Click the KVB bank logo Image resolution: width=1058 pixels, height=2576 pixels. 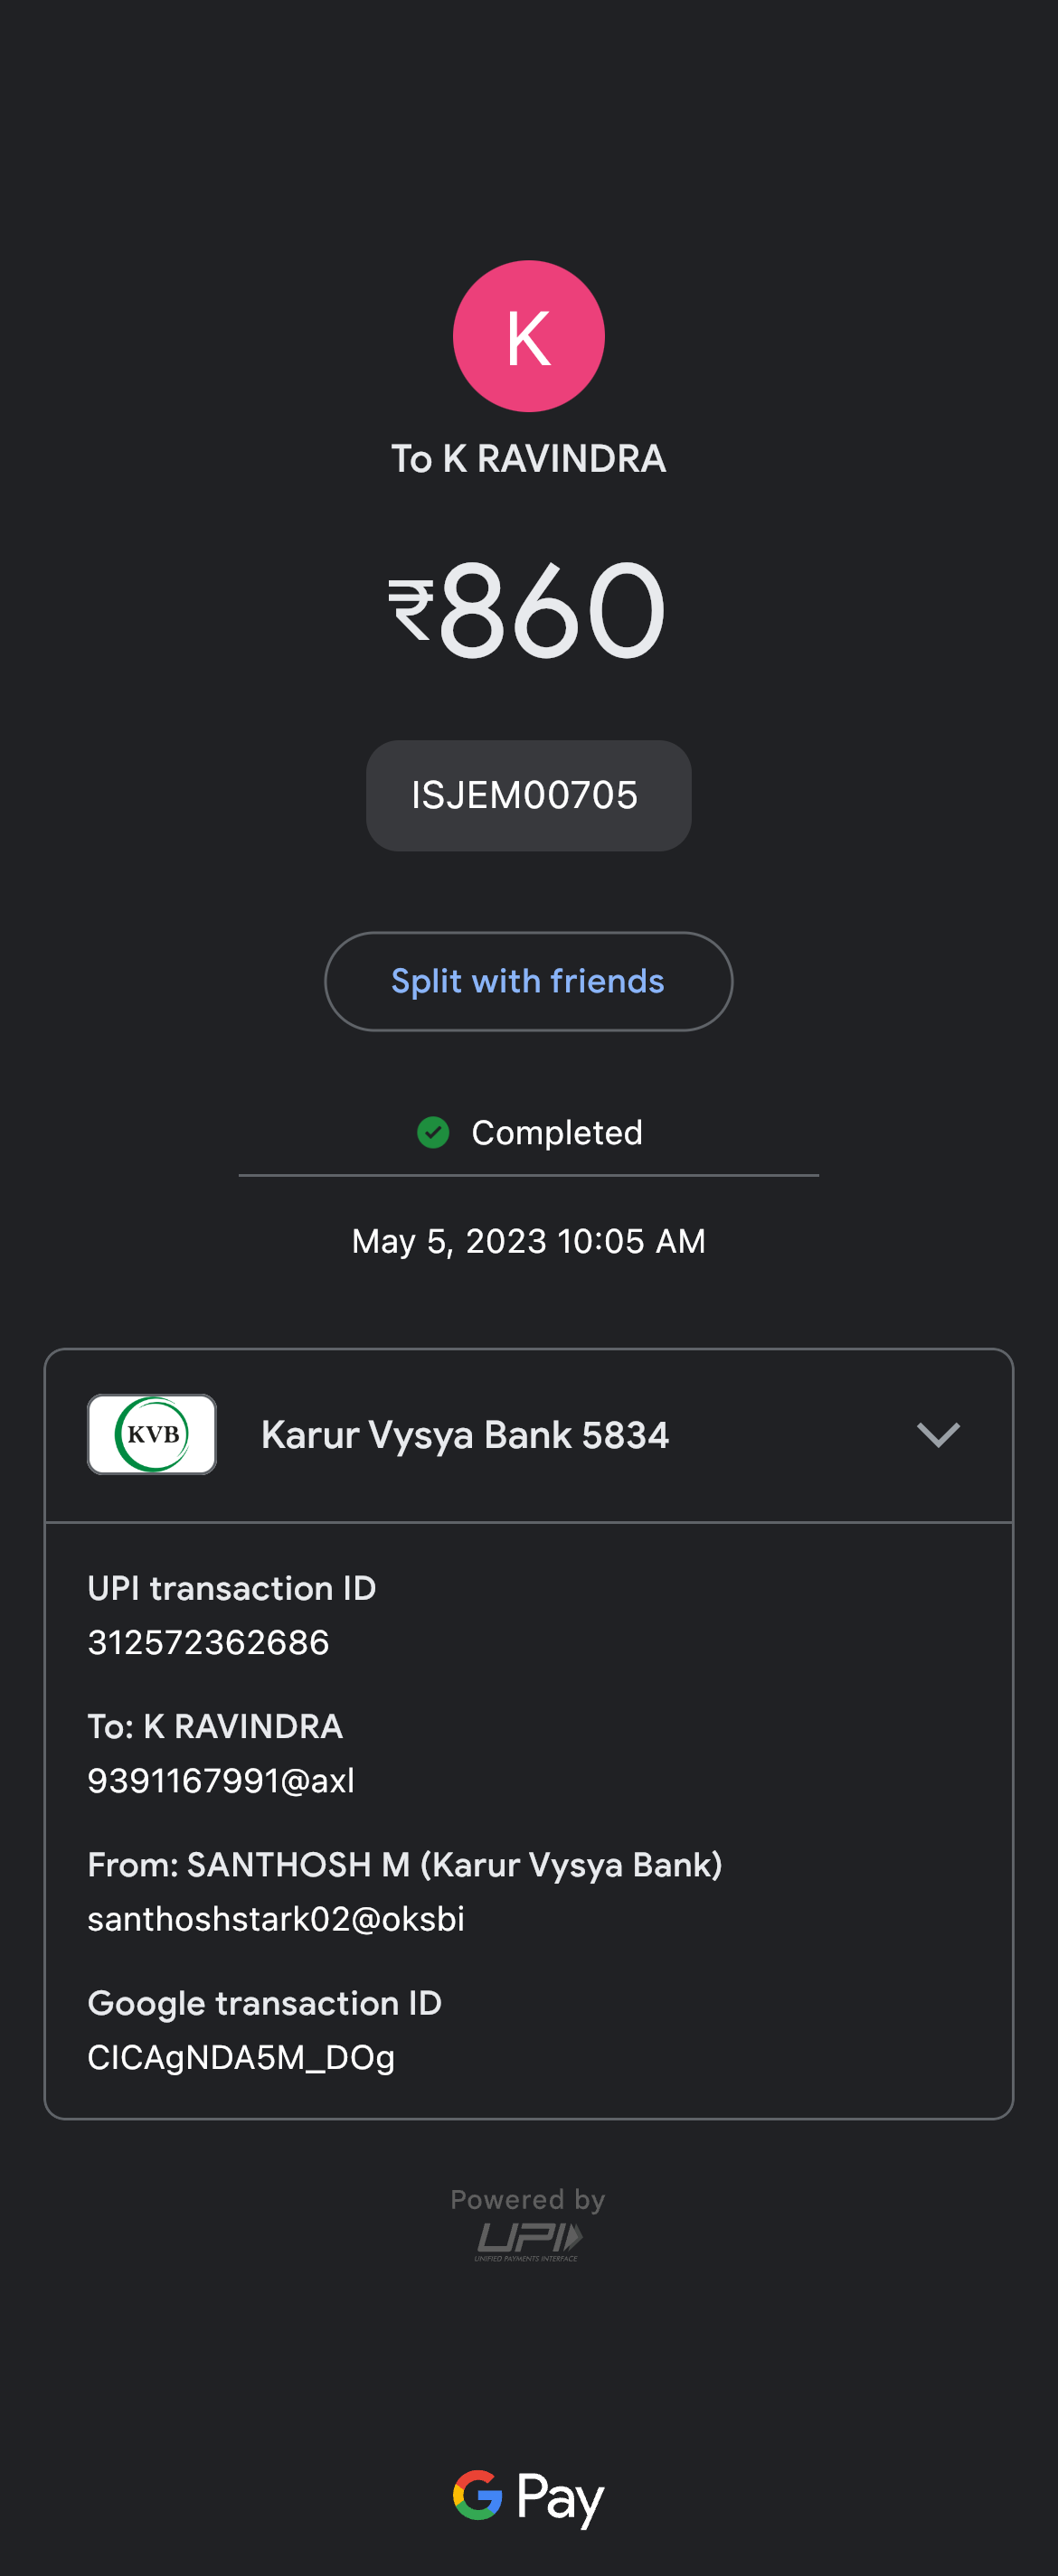tap(152, 1434)
